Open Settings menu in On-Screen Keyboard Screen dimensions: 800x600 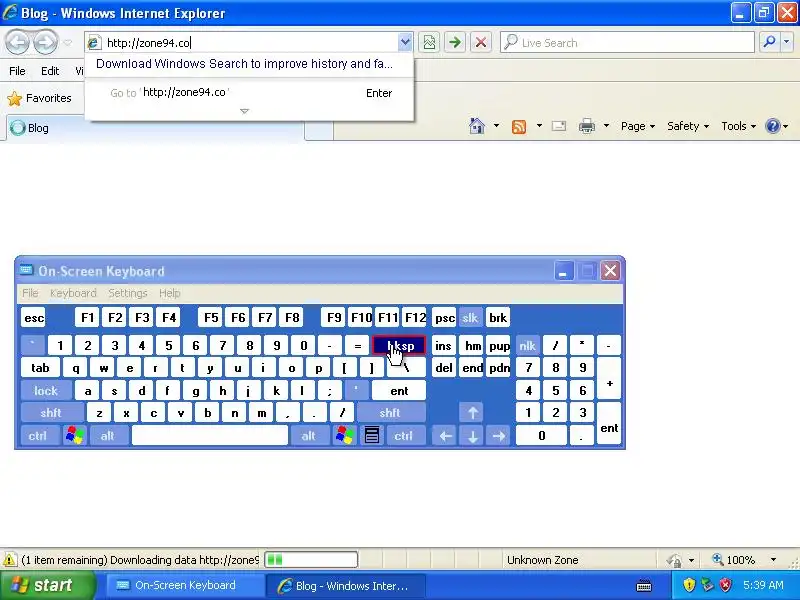pos(128,293)
